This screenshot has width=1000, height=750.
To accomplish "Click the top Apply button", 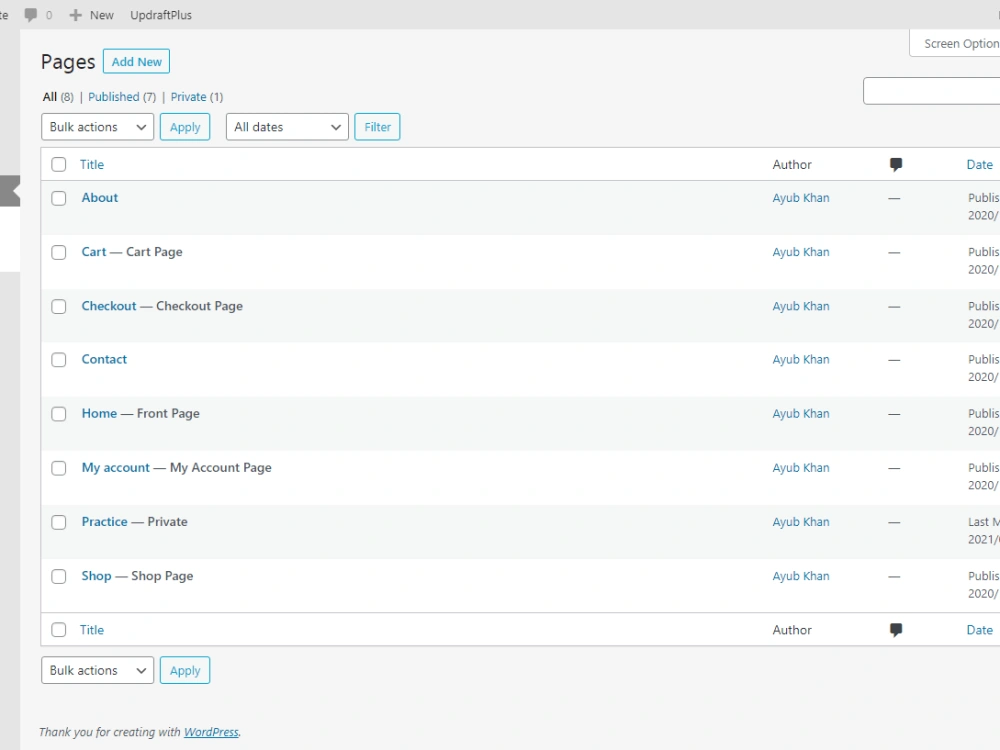I will 185,127.
